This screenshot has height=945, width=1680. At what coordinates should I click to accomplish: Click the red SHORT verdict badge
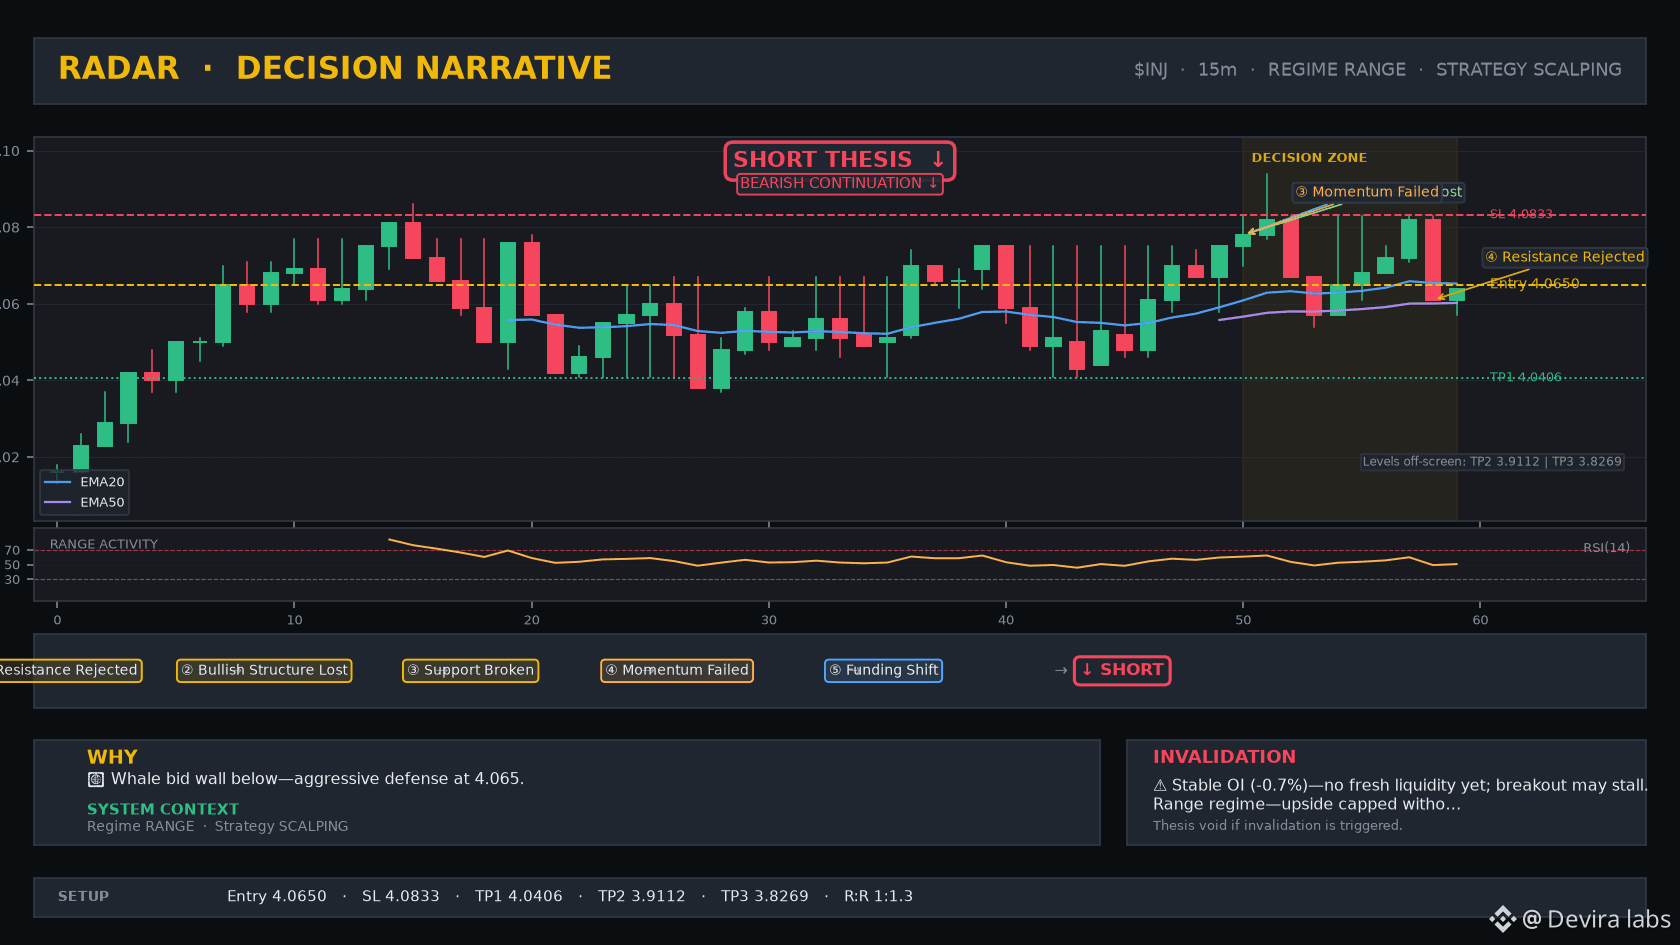point(1122,670)
